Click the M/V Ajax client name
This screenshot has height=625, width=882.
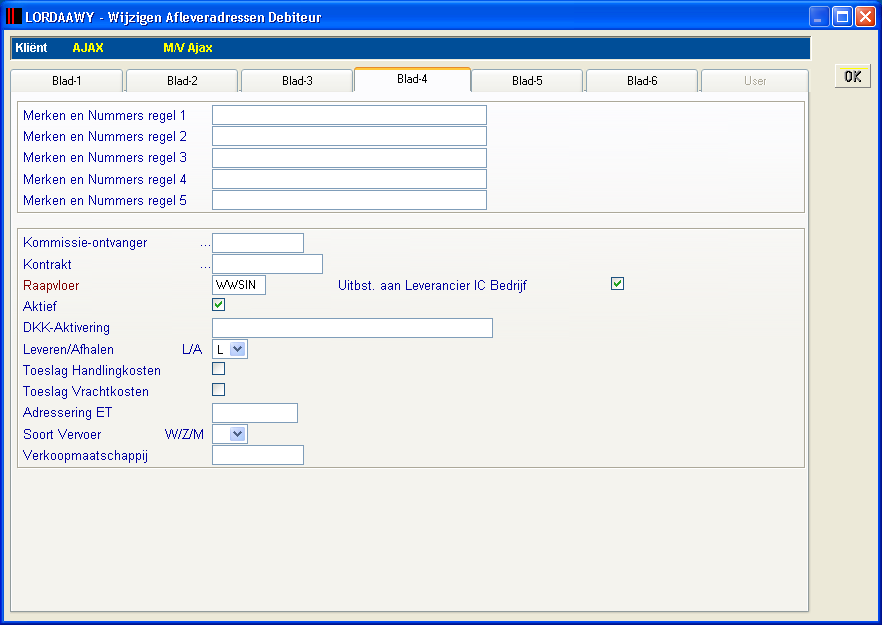[188, 48]
